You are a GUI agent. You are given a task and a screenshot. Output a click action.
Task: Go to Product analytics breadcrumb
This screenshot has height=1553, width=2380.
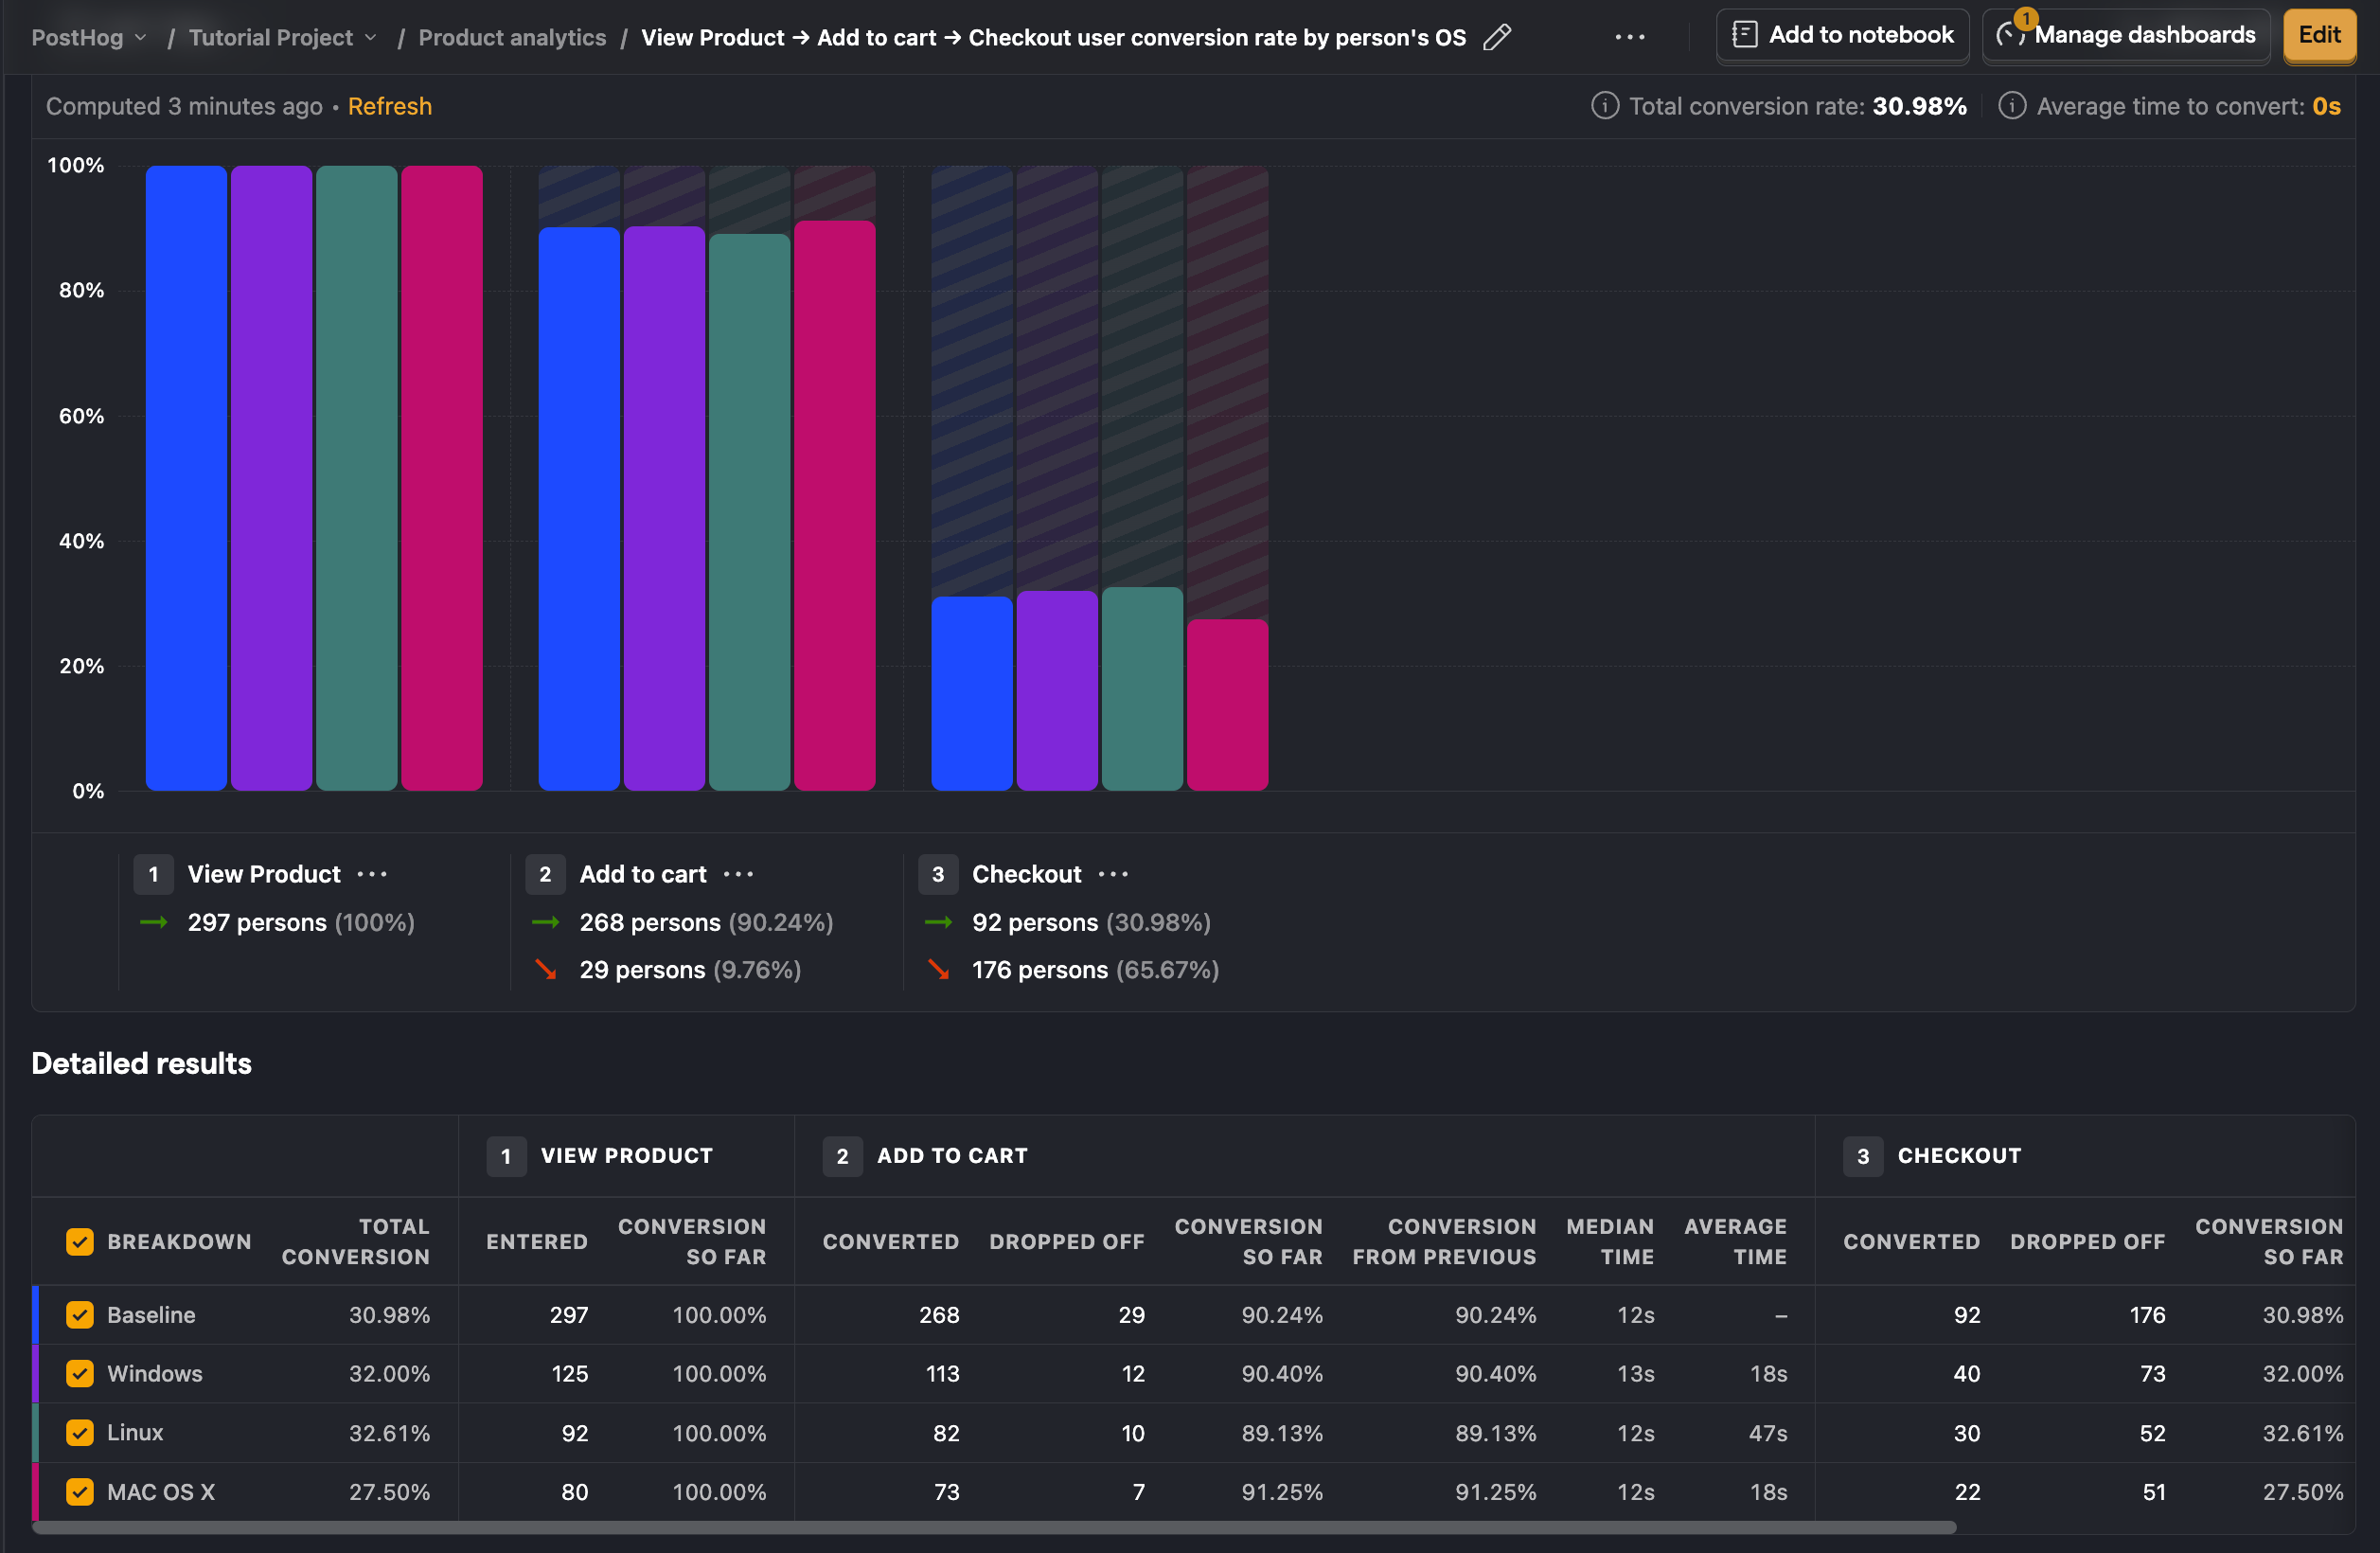512,38
